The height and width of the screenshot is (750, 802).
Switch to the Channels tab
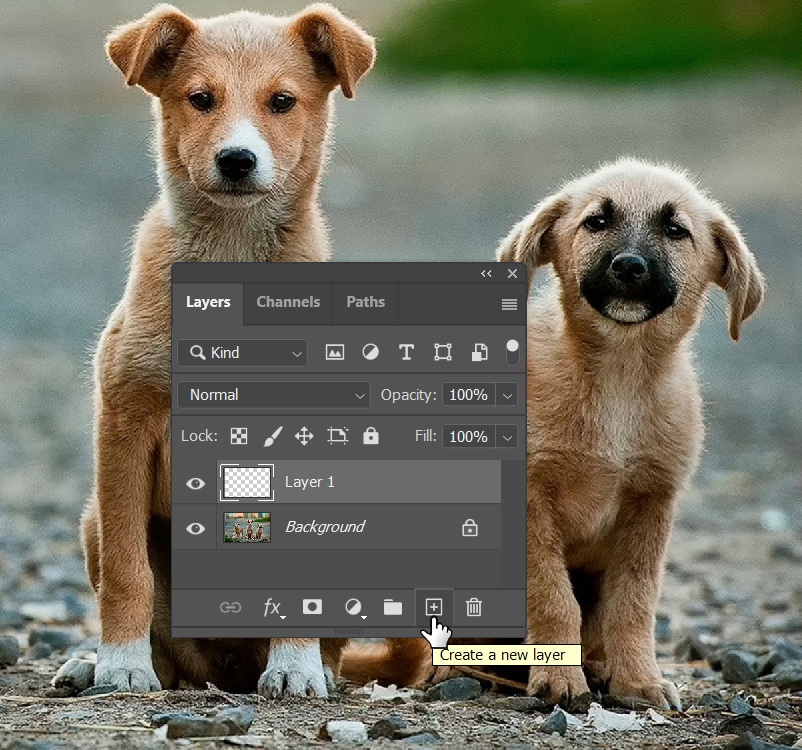tap(288, 302)
